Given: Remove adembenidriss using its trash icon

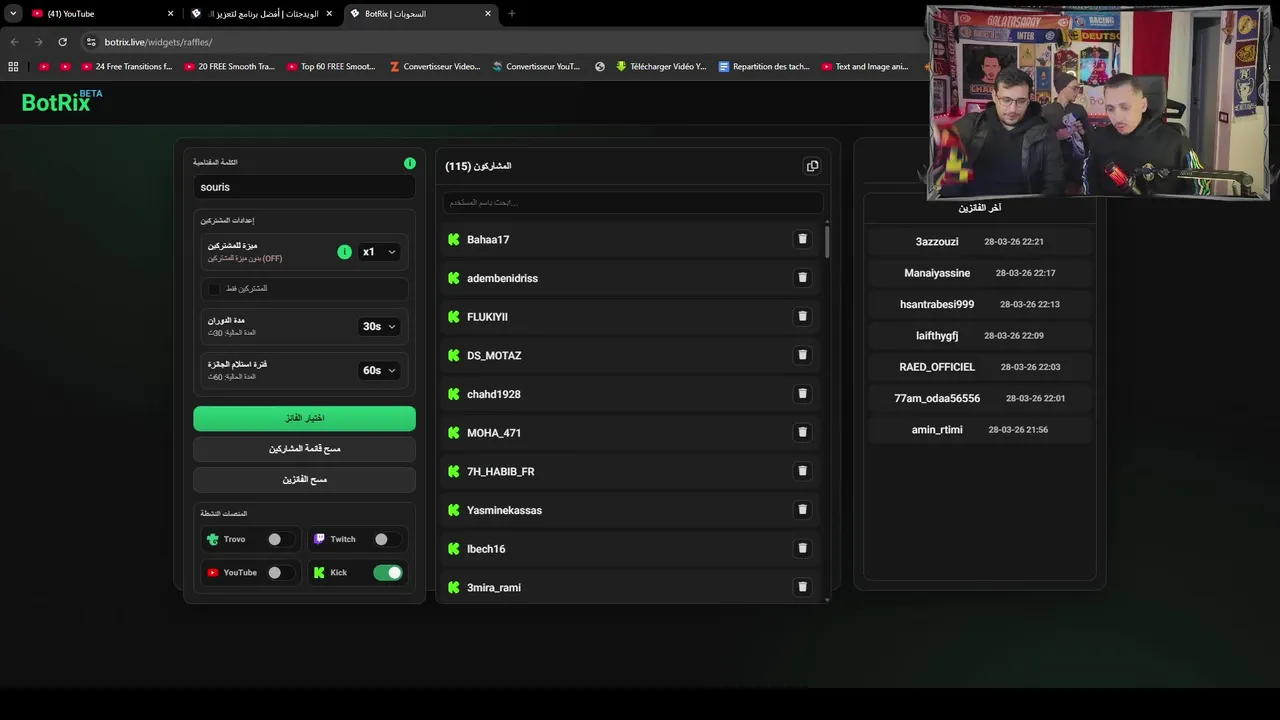Looking at the screenshot, I should (802, 278).
